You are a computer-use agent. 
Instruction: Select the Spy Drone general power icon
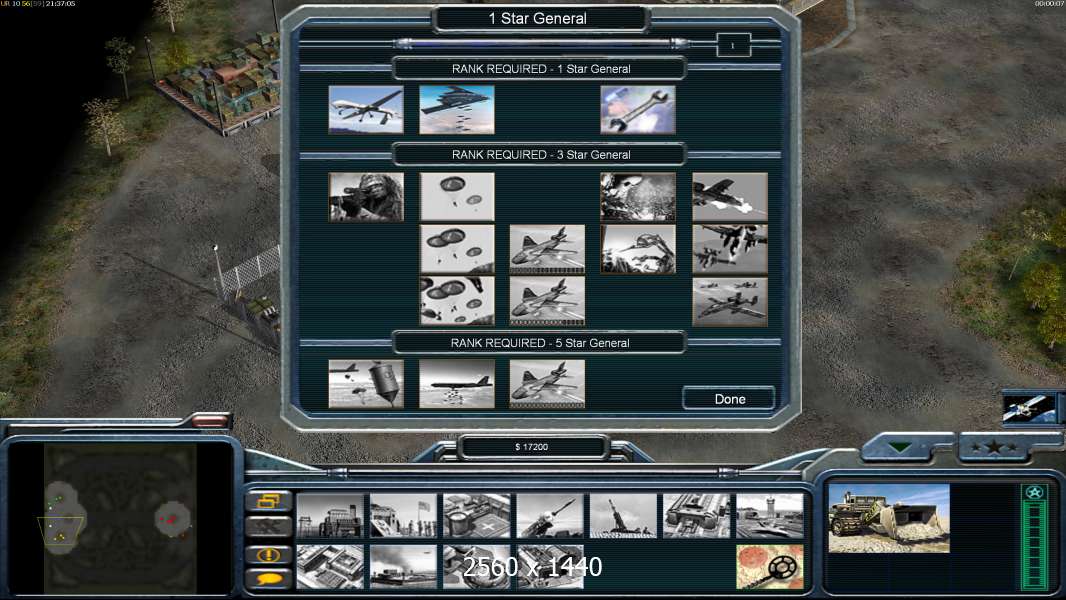point(366,109)
